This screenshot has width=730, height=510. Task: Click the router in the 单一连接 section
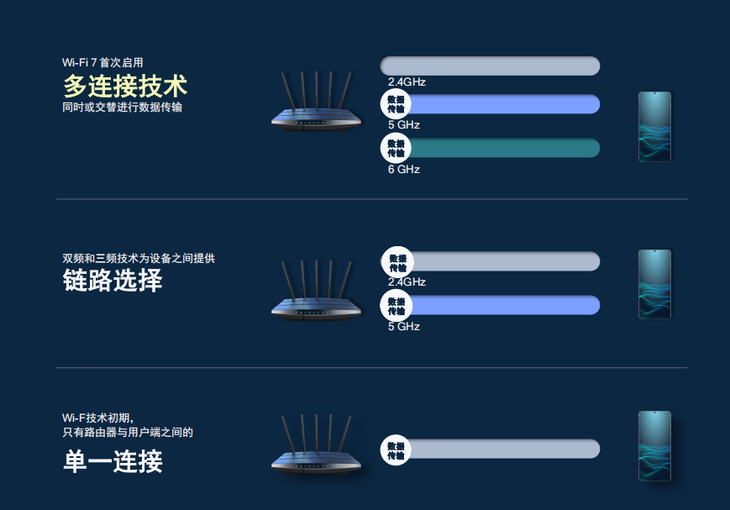coord(316,447)
